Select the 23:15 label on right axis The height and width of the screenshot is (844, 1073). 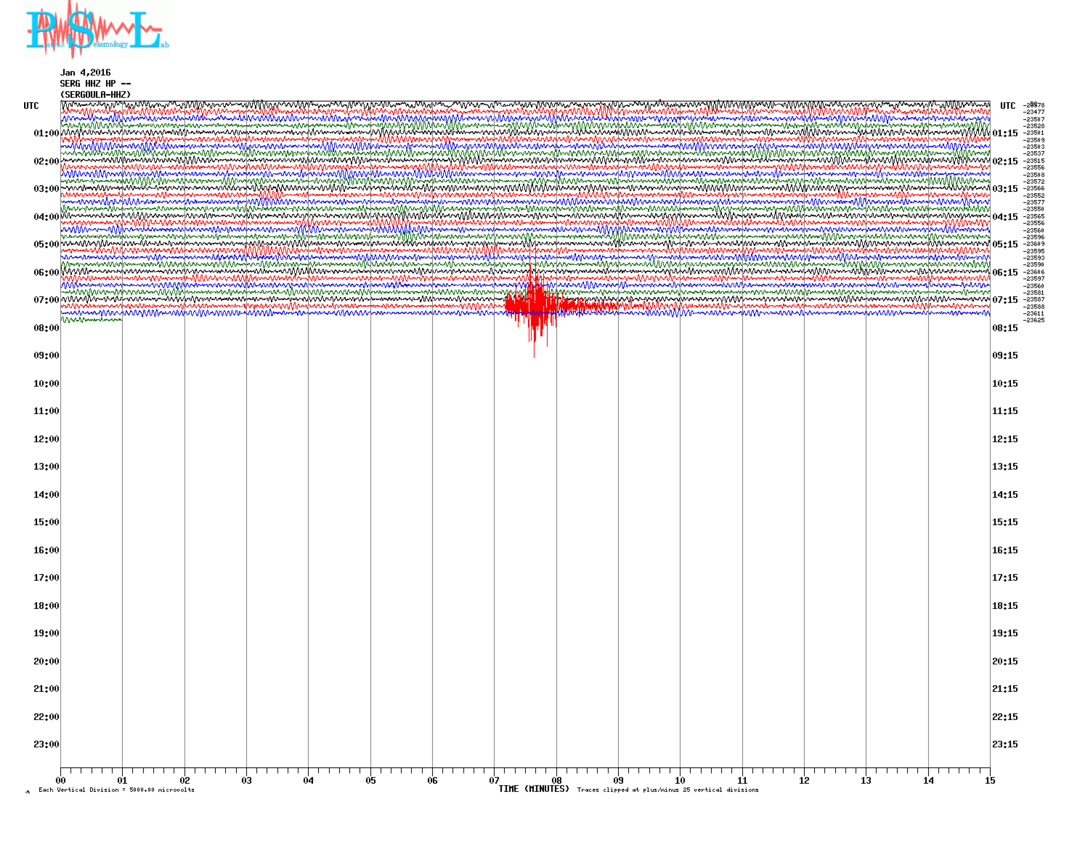pos(1004,744)
